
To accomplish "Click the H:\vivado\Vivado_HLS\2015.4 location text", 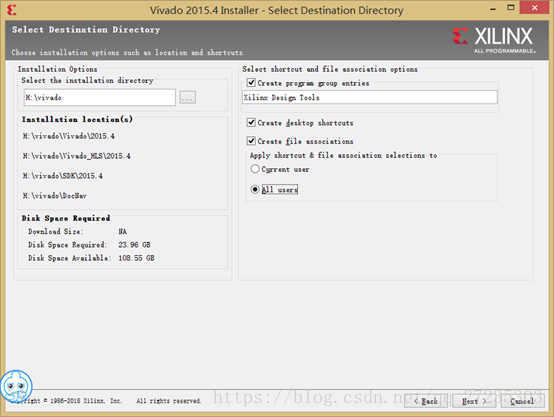I will point(77,156).
